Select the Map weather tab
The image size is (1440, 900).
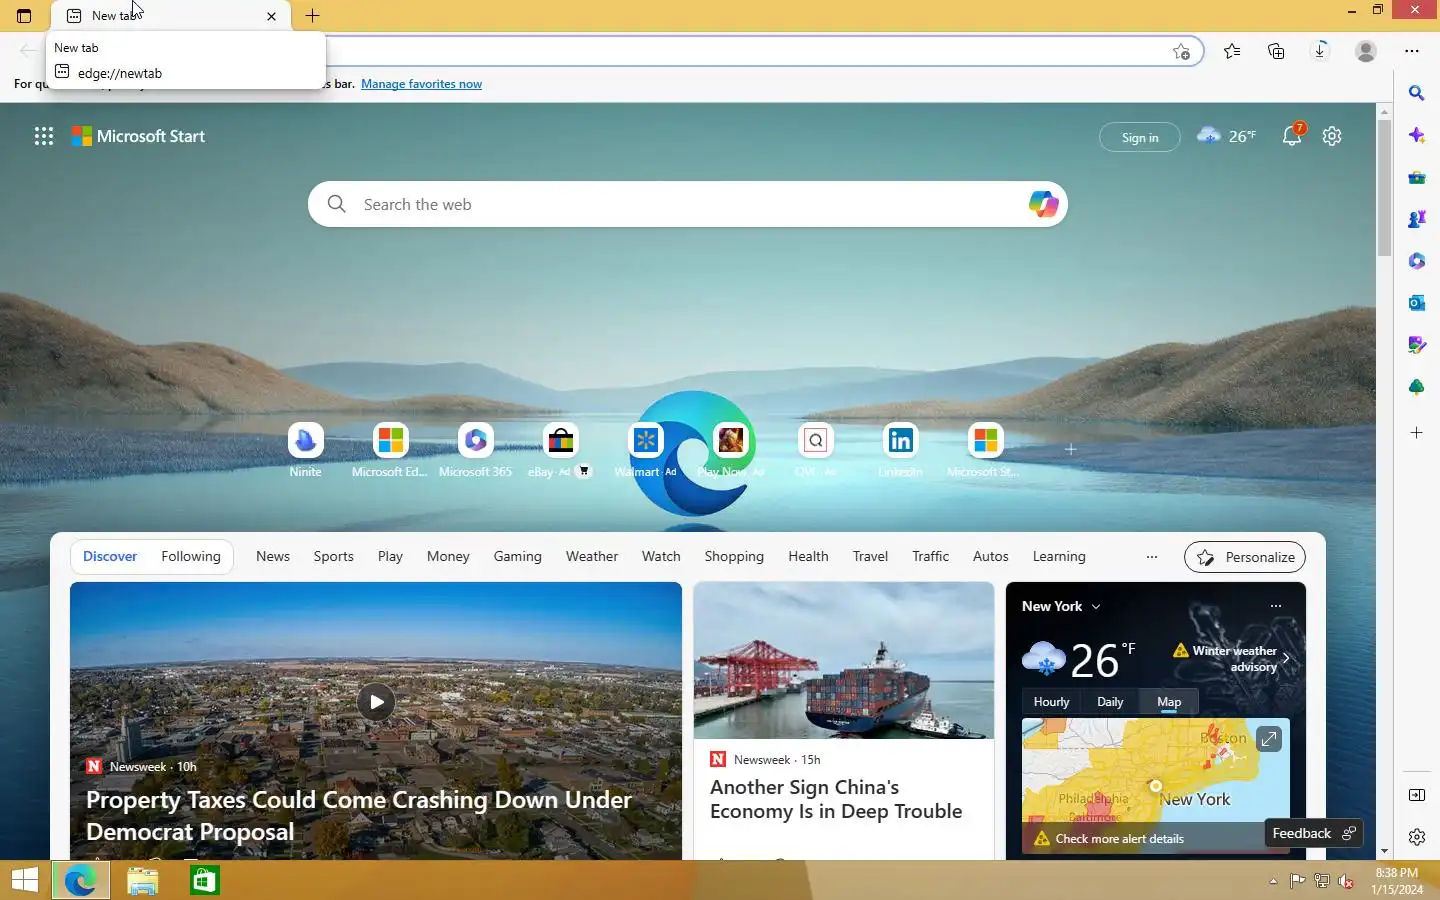tap(1169, 702)
